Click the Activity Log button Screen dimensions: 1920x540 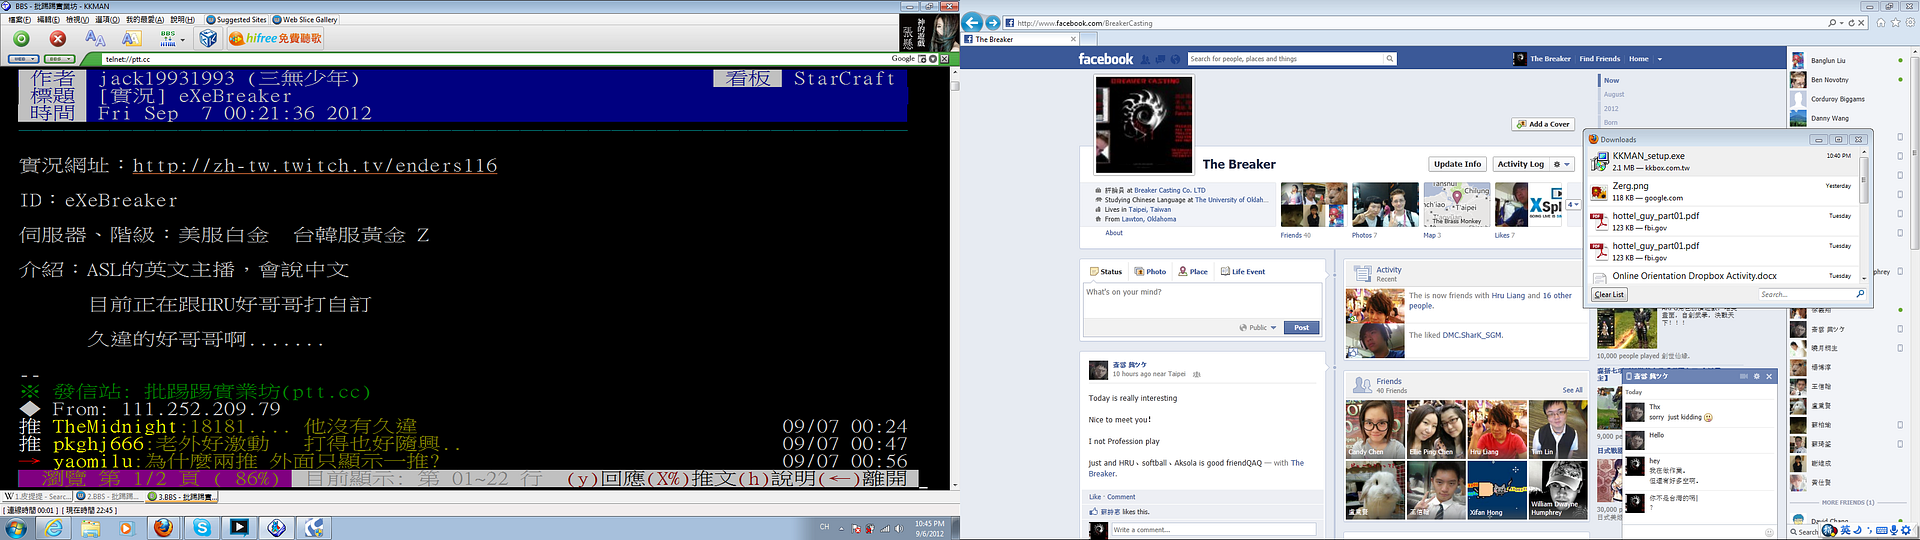point(1520,164)
